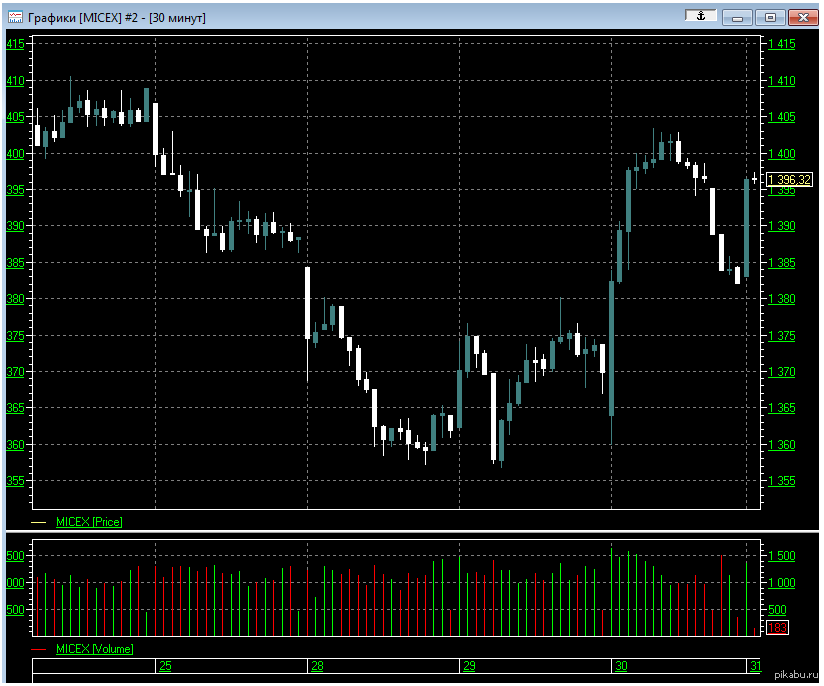Maximize the MICEX chart window
The height and width of the screenshot is (686, 824).
pos(770,17)
